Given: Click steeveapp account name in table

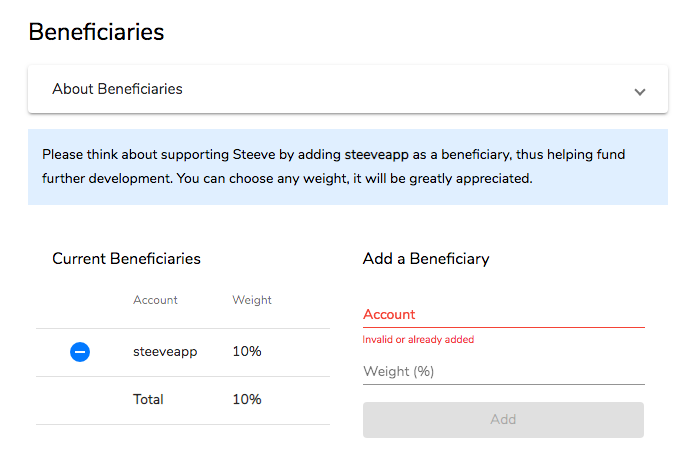Looking at the screenshot, I should [x=165, y=352].
